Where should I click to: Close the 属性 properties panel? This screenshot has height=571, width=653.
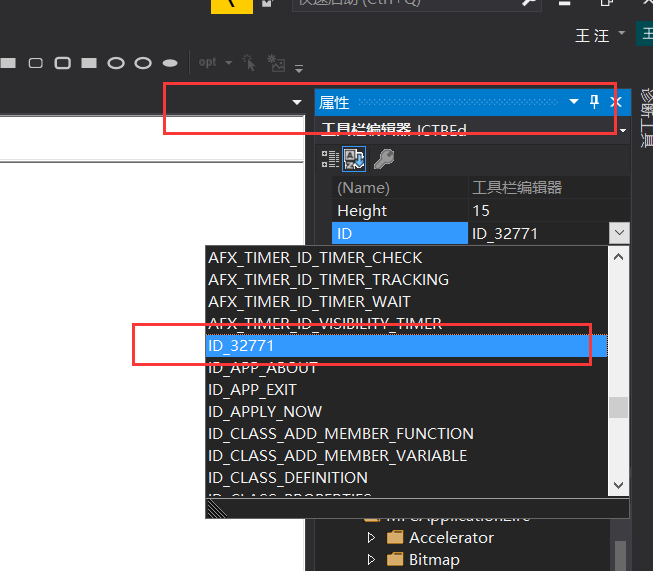pyautogui.click(x=616, y=102)
